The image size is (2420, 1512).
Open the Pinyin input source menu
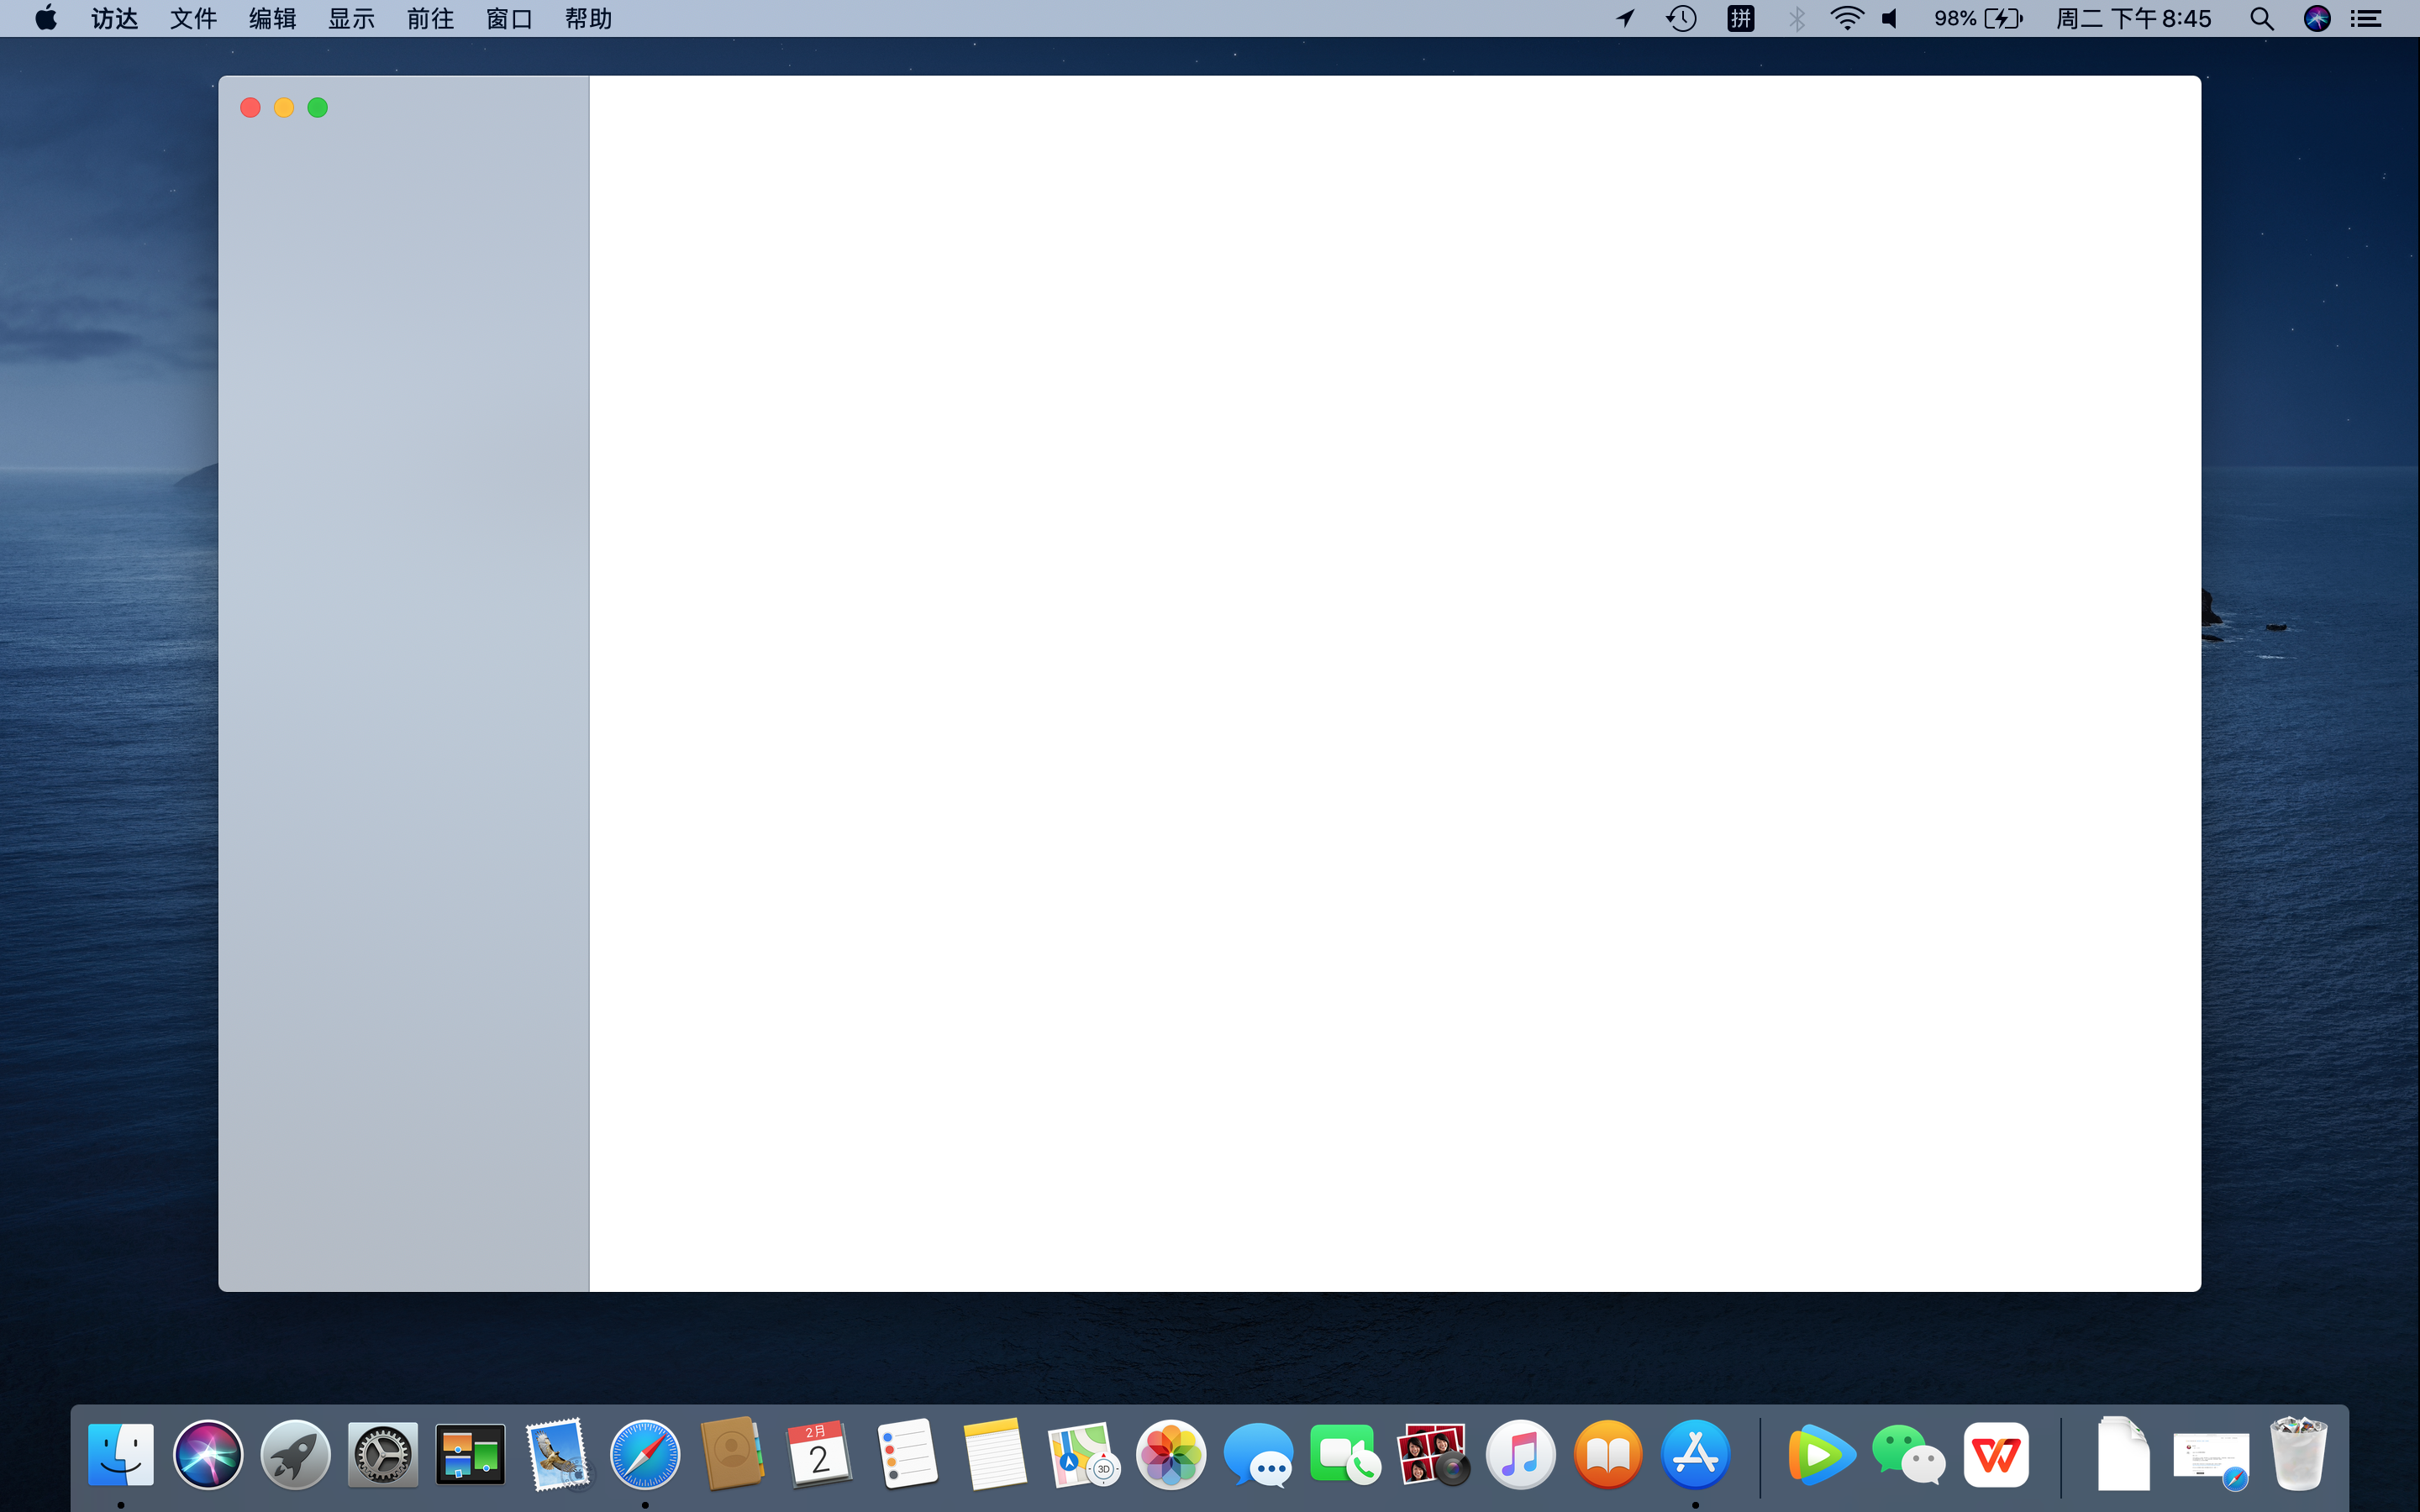(1740, 18)
